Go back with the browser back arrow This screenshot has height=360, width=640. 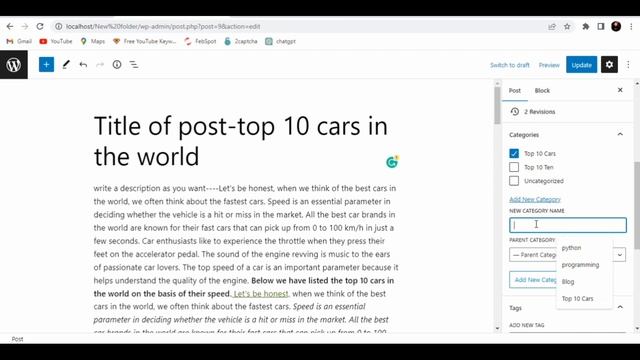10,27
